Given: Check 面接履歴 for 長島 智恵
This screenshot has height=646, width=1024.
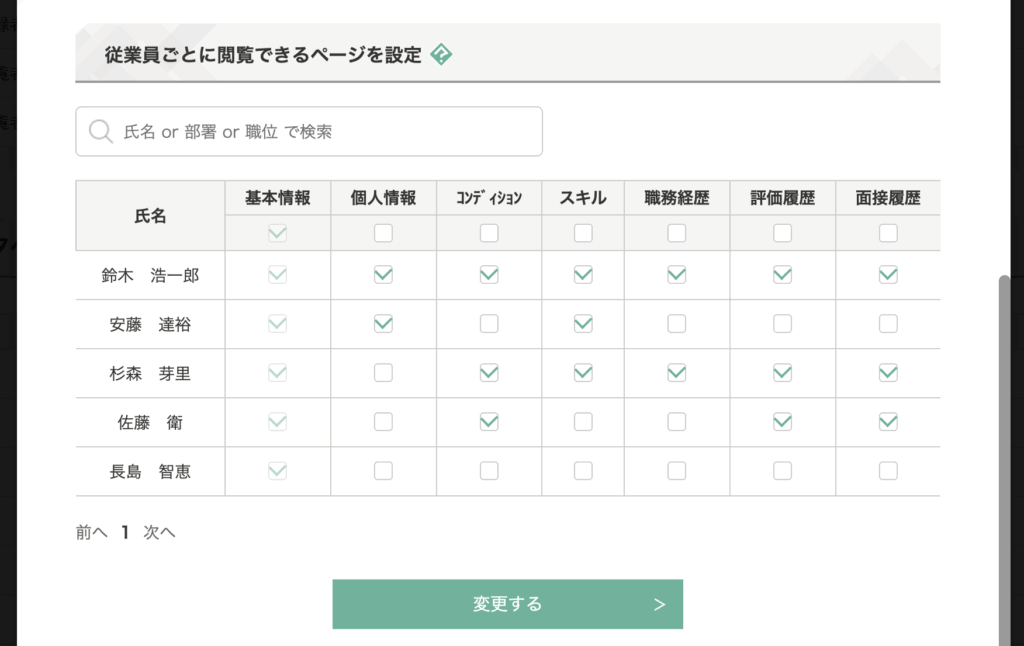Looking at the screenshot, I should coord(888,471).
